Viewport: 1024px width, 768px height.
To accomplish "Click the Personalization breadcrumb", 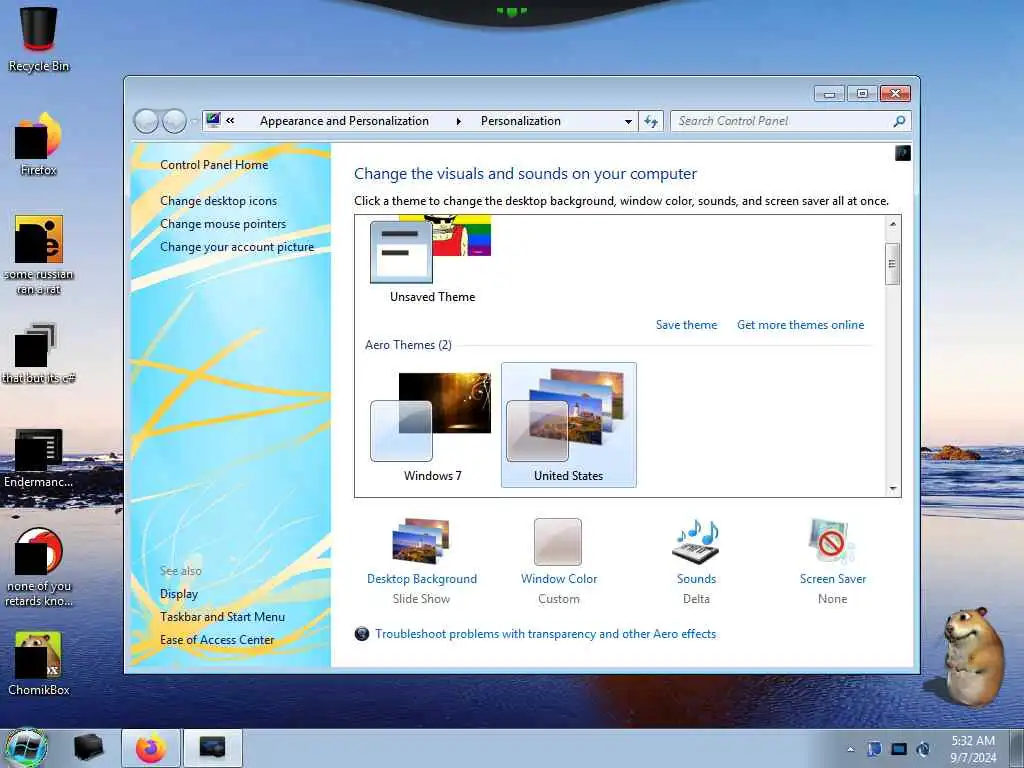I will pyautogui.click(x=520, y=121).
